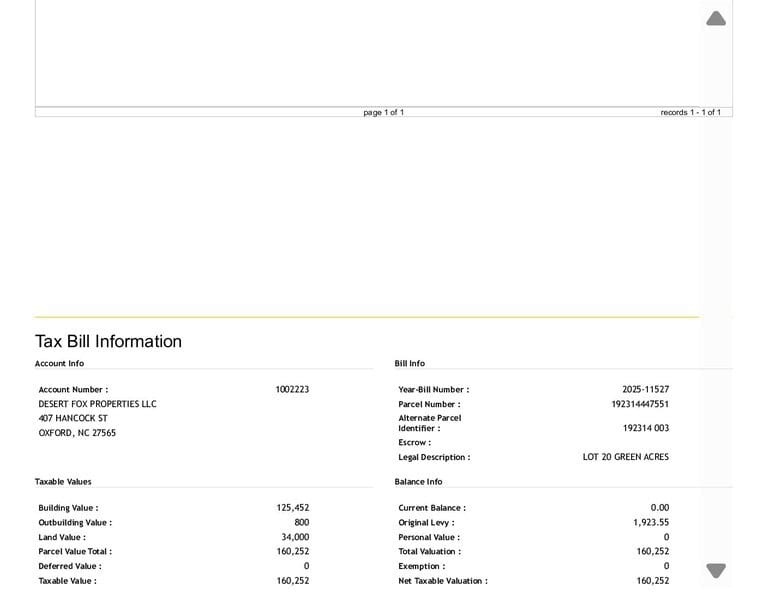The width and height of the screenshot is (768, 593).
Task: Select the alternate parcel identifier 192314 003
Action: (645, 428)
